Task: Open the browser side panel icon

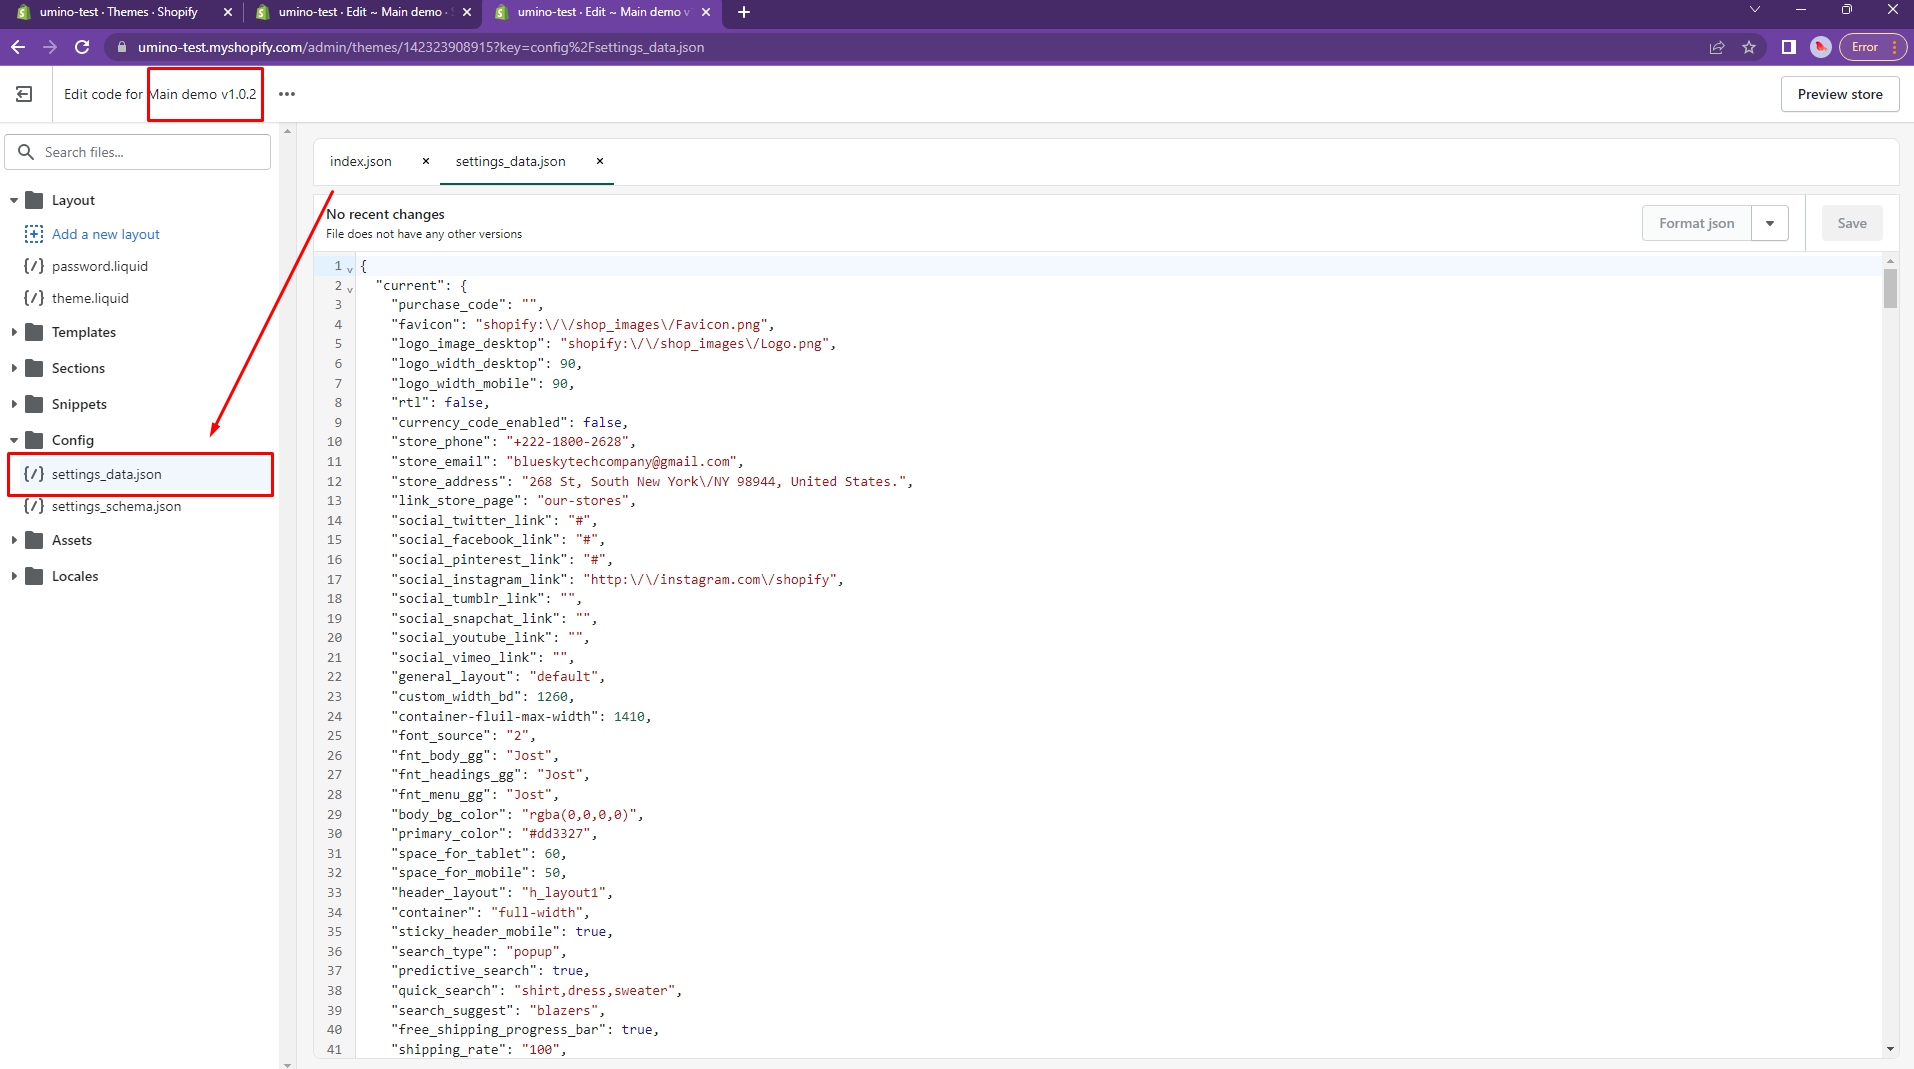Action: [1789, 47]
